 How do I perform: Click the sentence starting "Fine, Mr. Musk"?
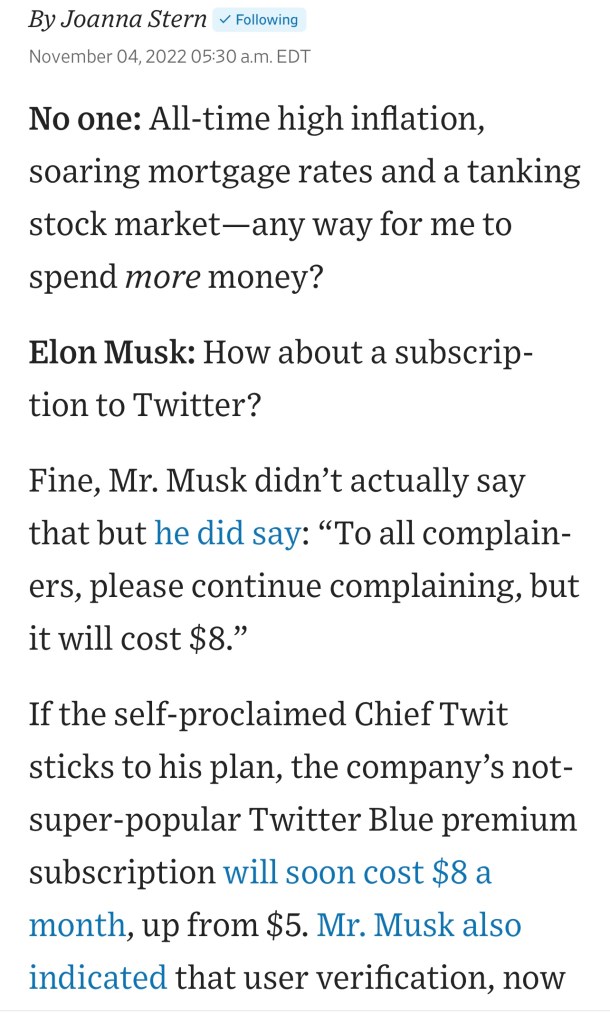[x=276, y=481]
